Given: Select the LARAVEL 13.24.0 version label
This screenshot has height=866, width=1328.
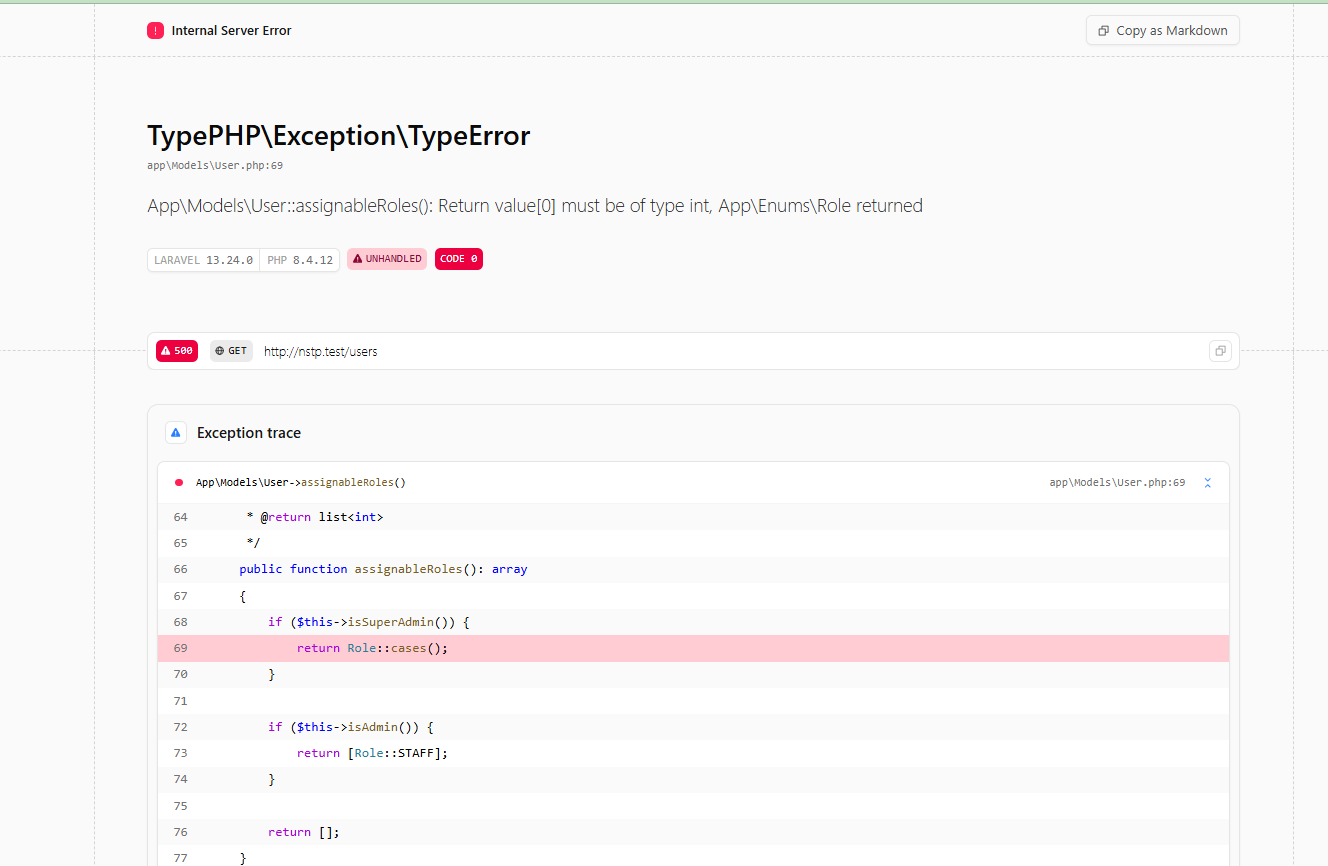Looking at the screenshot, I should click(204, 260).
